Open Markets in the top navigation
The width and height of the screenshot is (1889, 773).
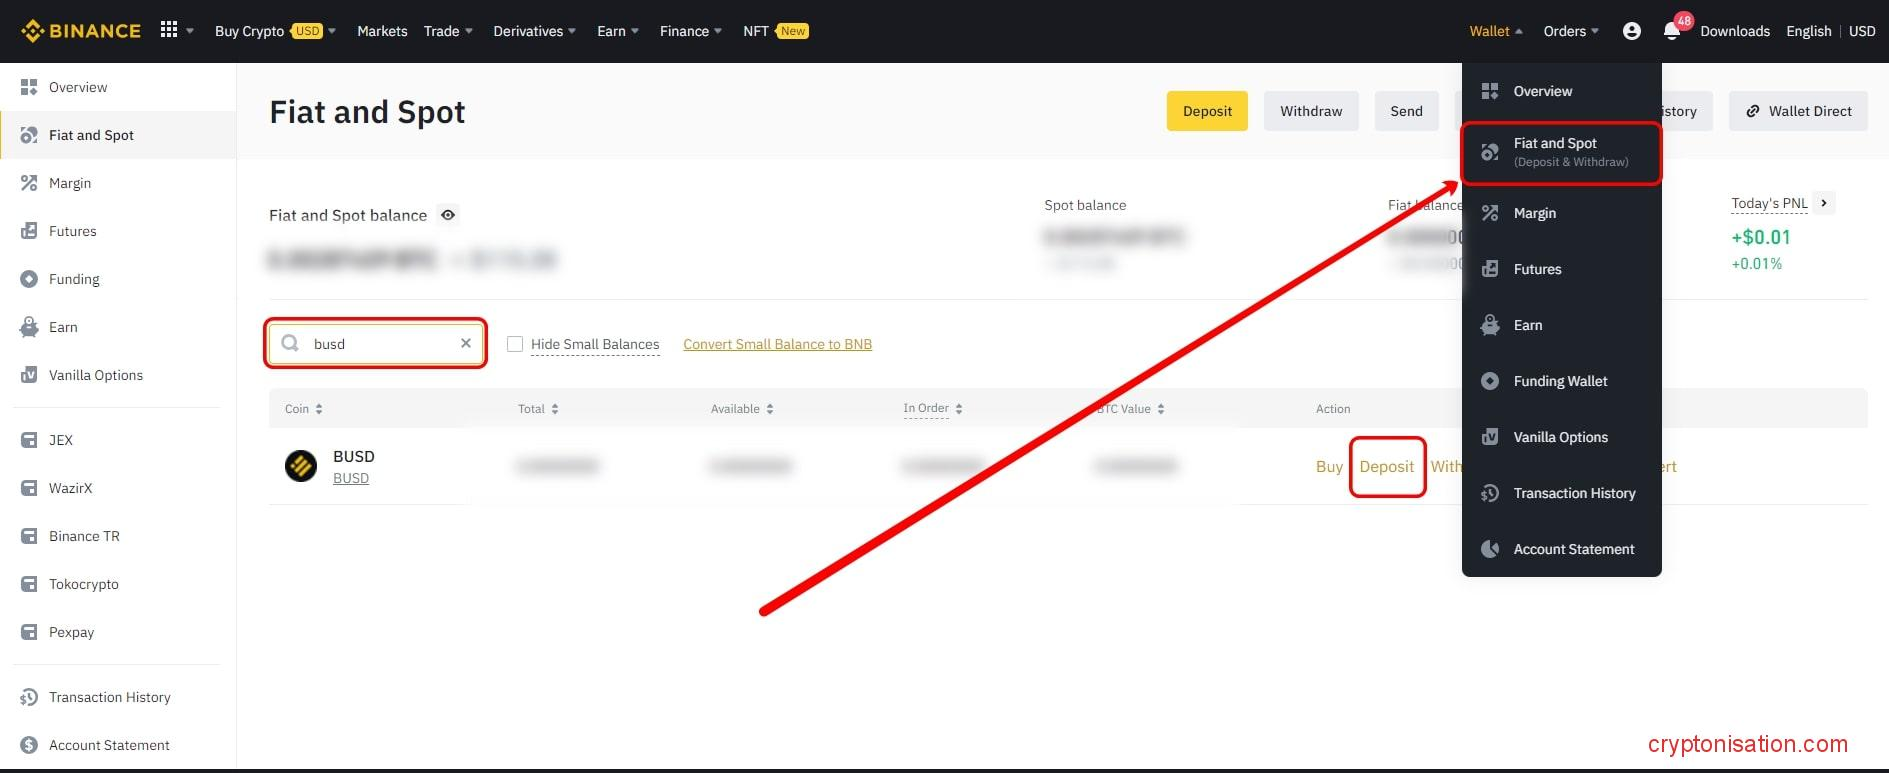coord(382,31)
